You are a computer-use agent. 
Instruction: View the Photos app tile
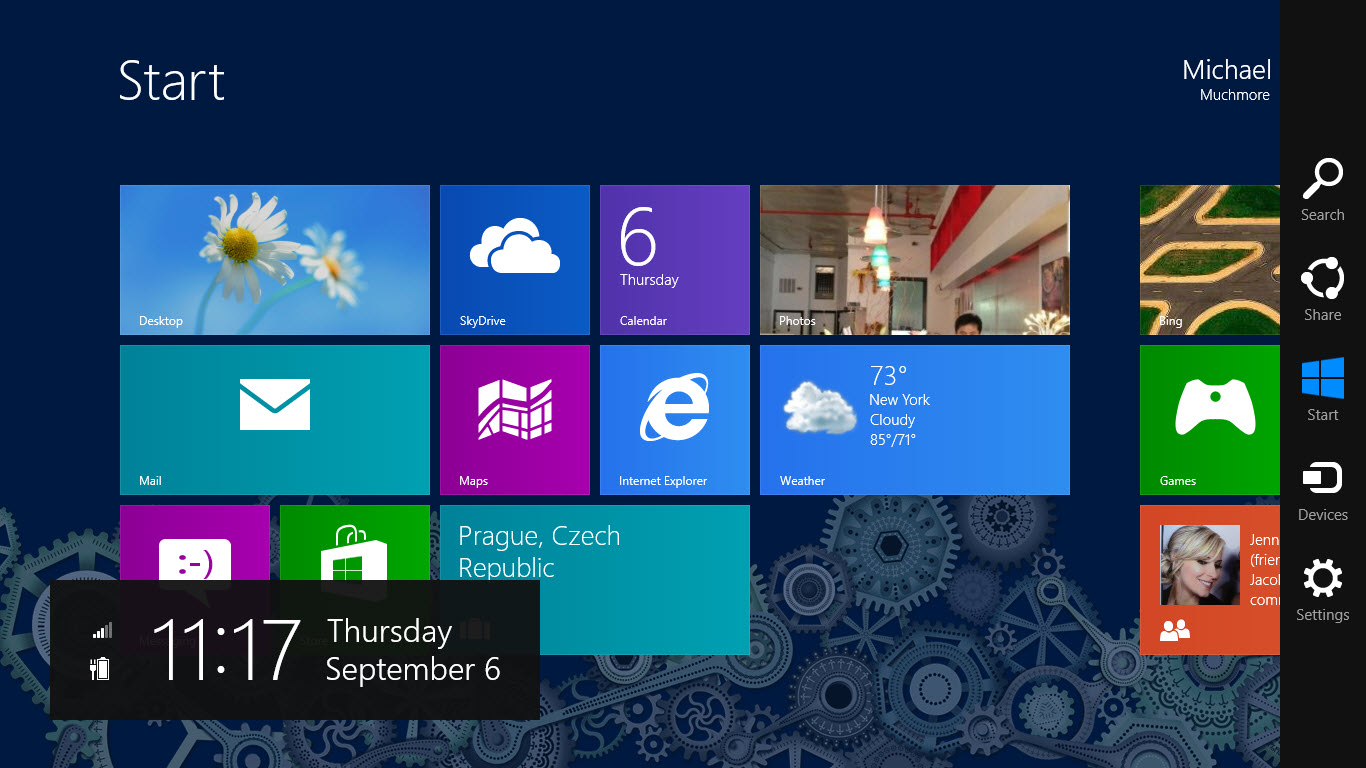point(914,260)
